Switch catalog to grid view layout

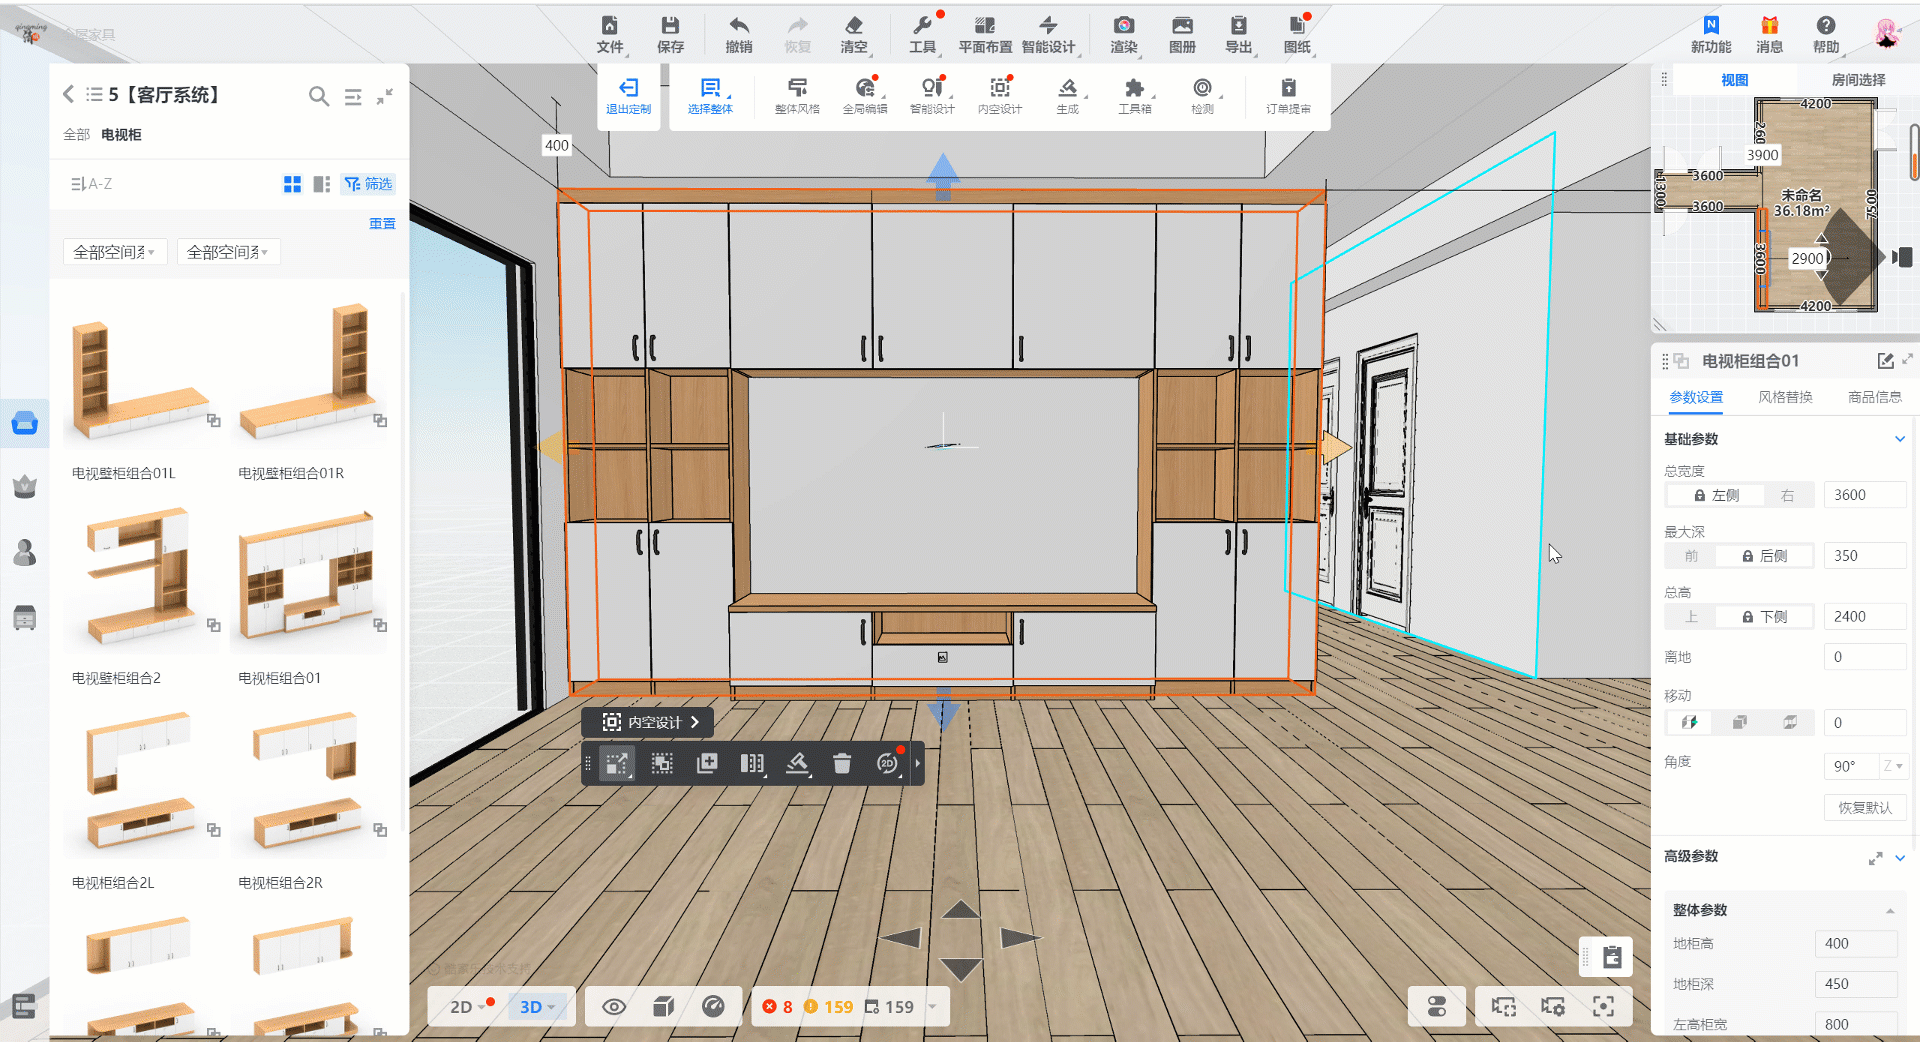[292, 184]
